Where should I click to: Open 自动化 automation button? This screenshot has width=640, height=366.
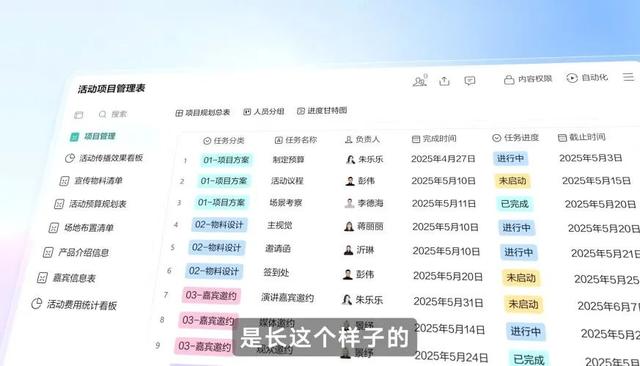point(587,78)
